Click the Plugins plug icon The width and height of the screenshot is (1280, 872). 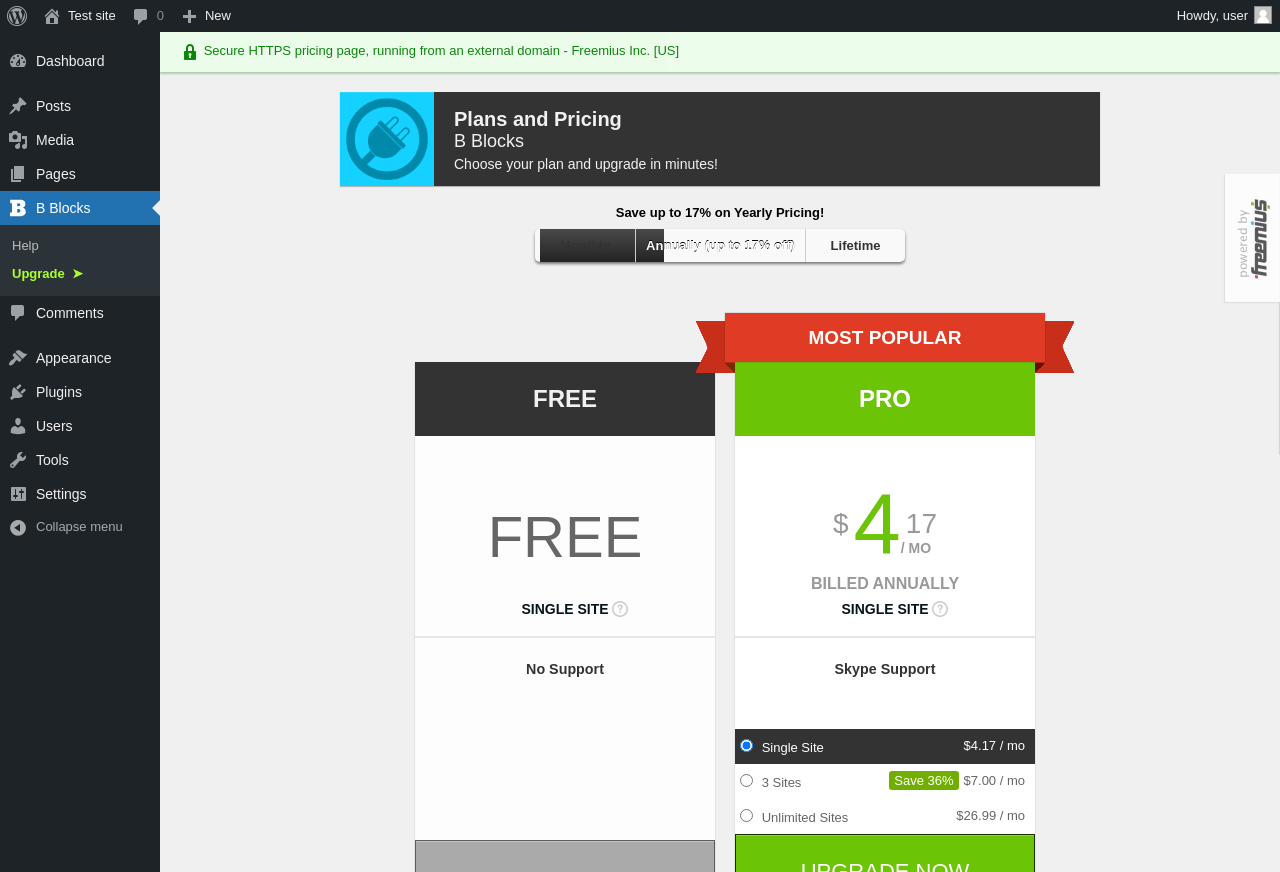click(18, 392)
